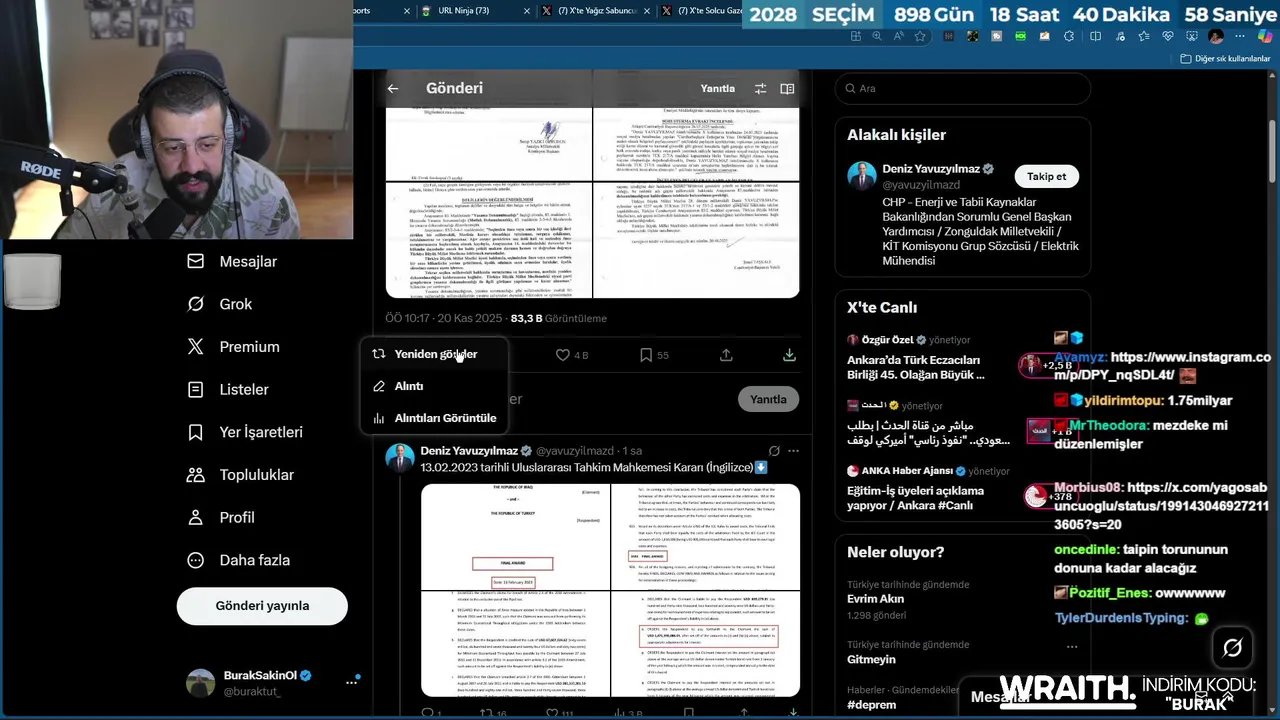Open Yer İşaretleri in the sidebar
The image size is (1280, 720).
(245, 432)
